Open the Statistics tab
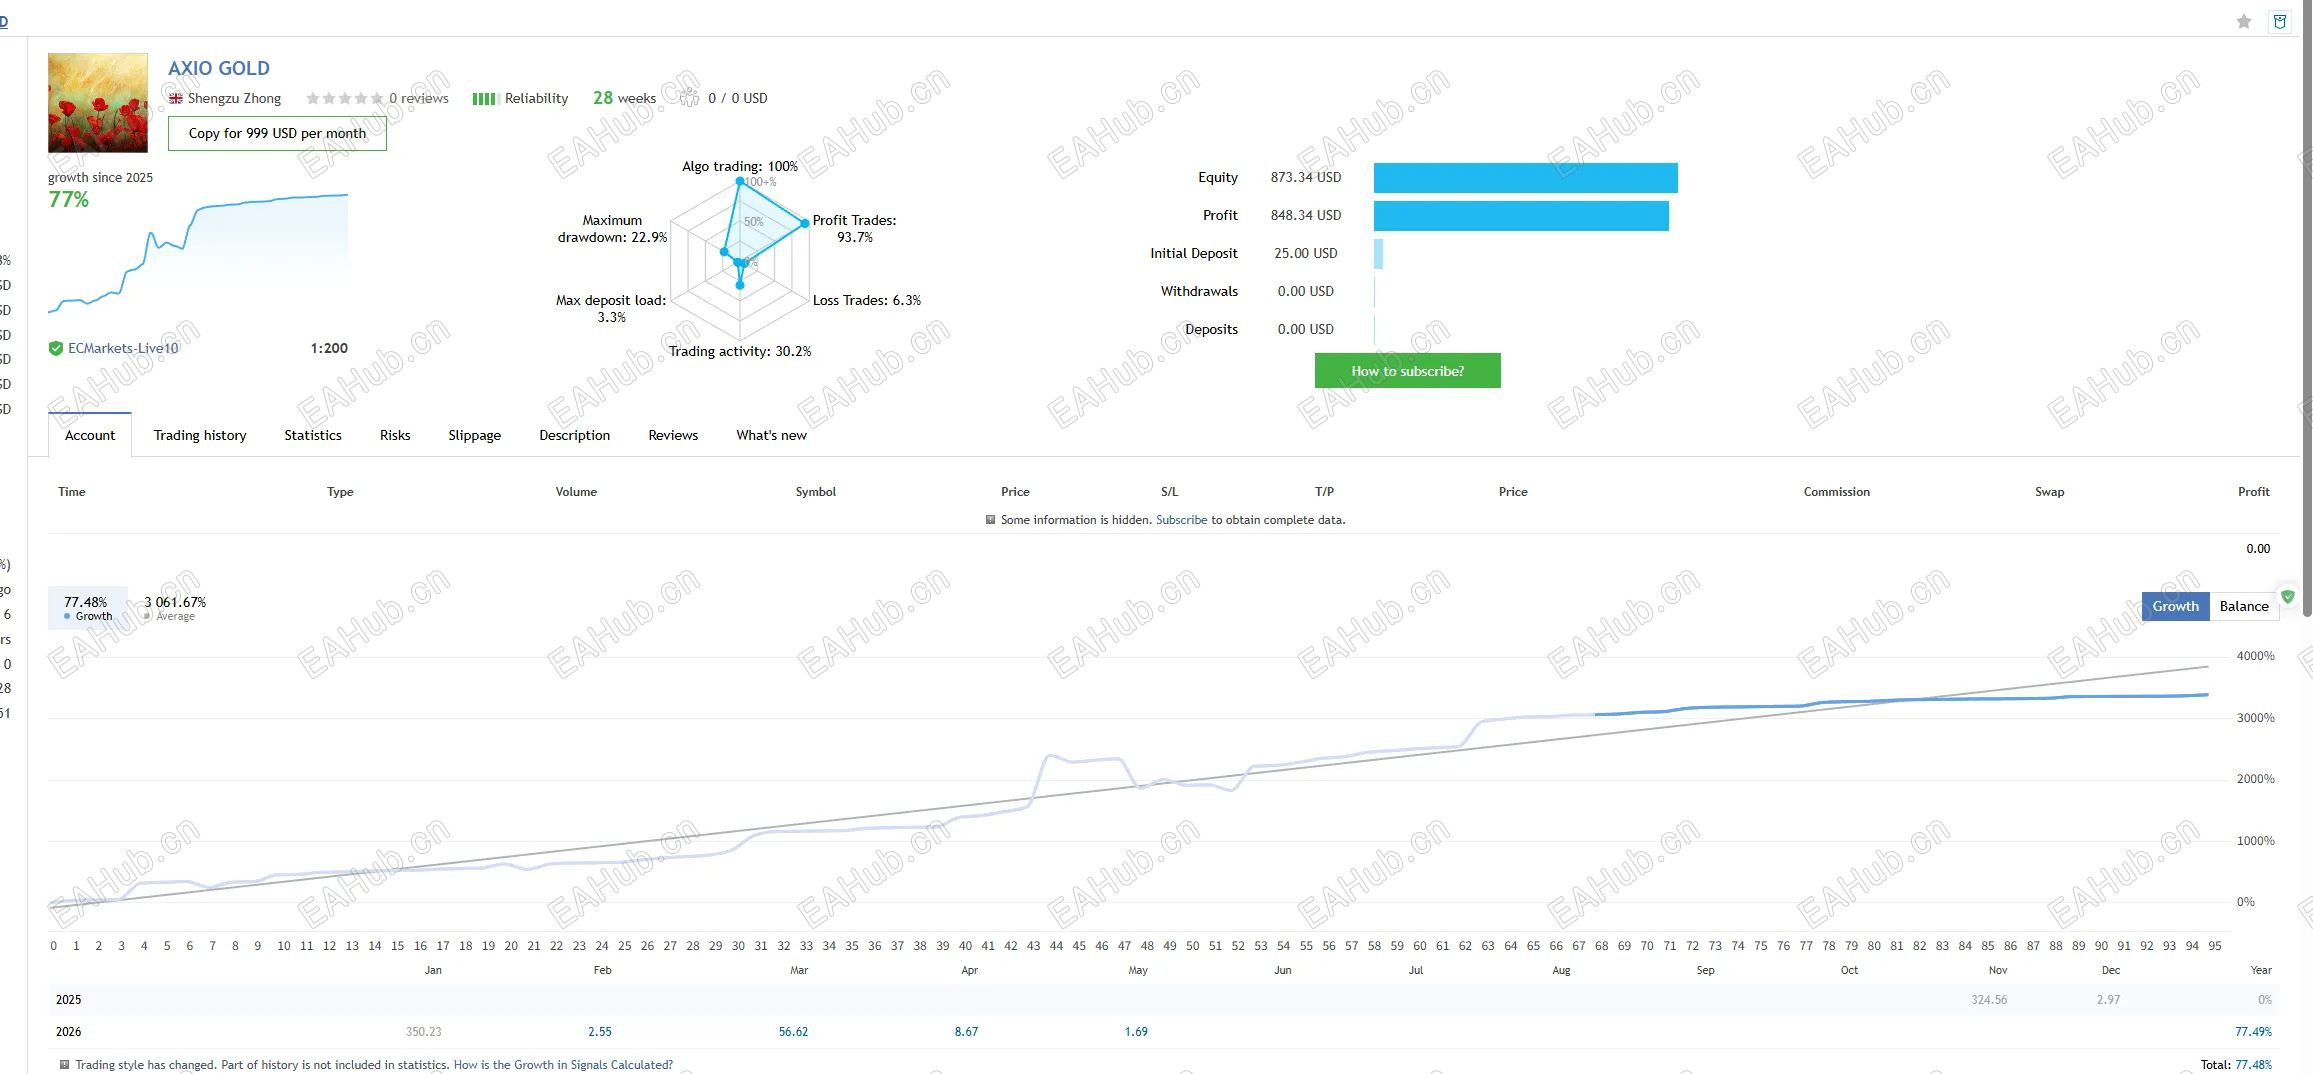 [313, 435]
